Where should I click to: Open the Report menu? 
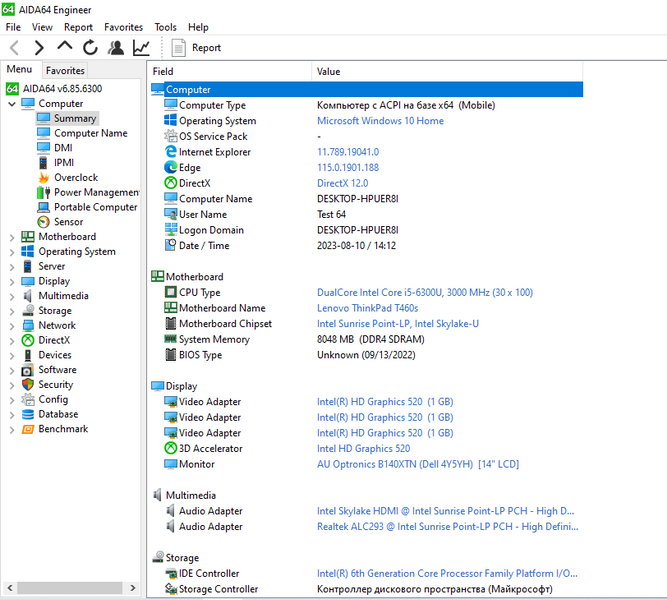(78, 27)
